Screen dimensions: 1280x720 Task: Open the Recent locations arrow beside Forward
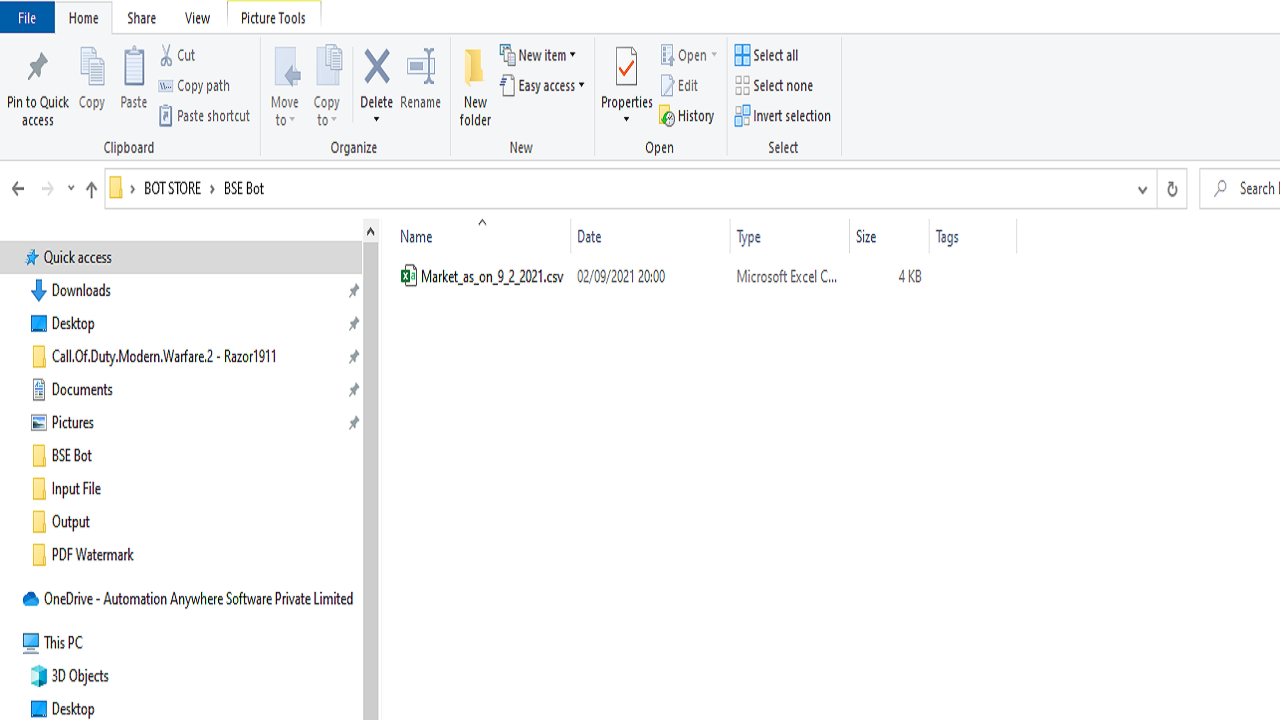pyautogui.click(x=70, y=189)
